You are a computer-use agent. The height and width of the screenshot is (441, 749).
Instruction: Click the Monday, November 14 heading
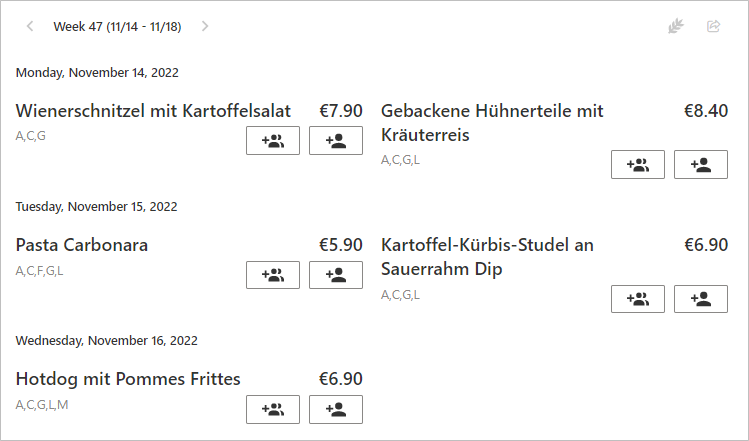(x=97, y=73)
